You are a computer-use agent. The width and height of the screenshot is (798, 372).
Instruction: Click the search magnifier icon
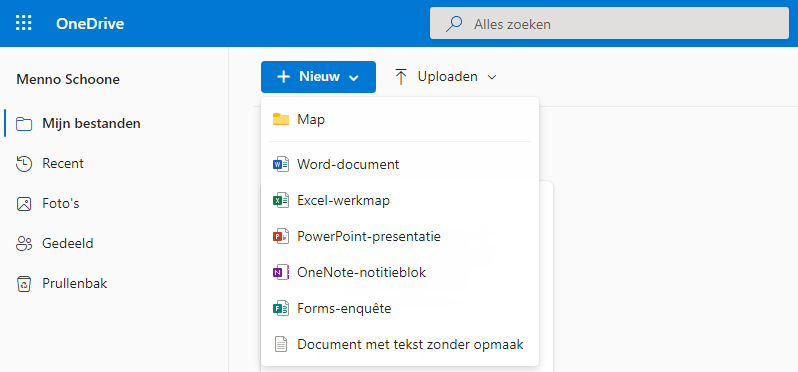coord(453,23)
